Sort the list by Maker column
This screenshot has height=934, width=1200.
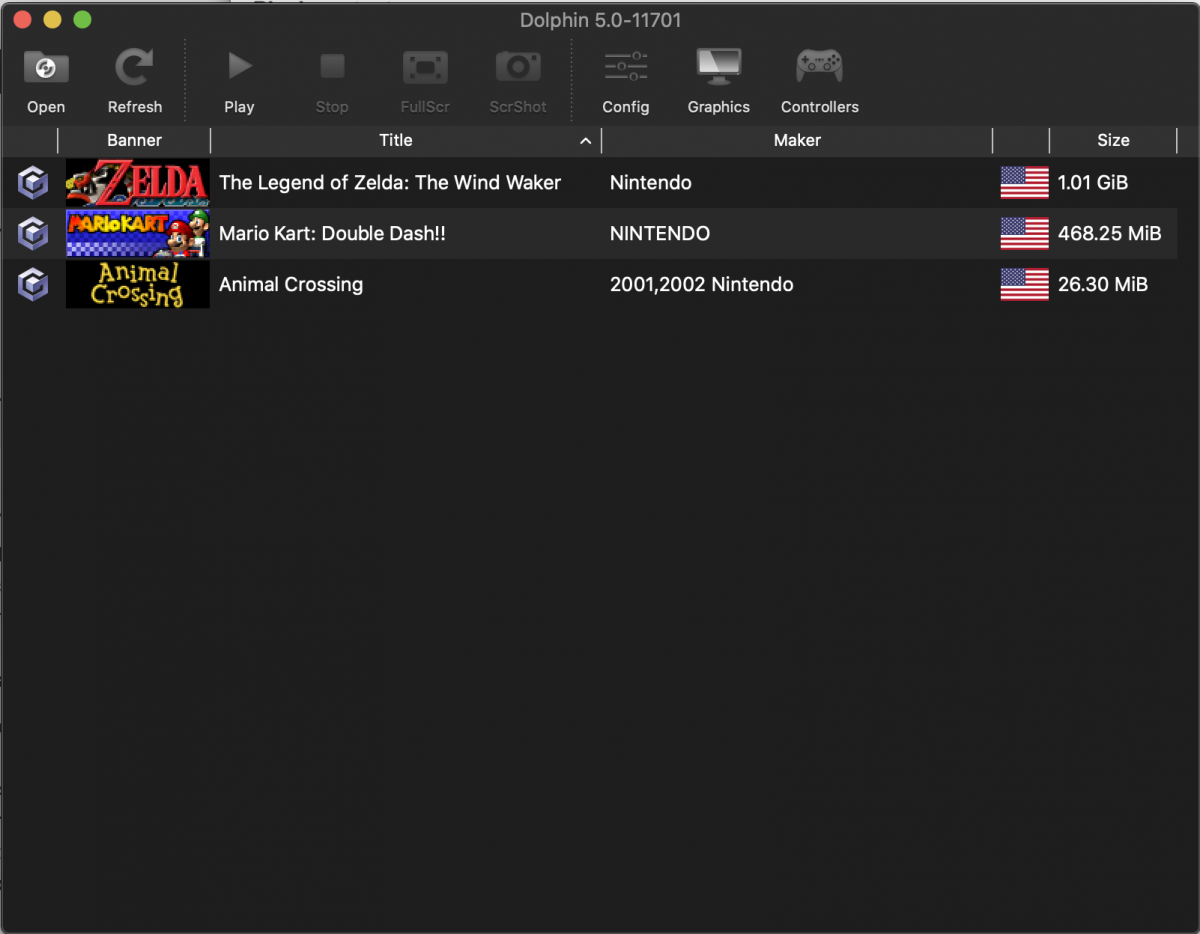click(797, 140)
